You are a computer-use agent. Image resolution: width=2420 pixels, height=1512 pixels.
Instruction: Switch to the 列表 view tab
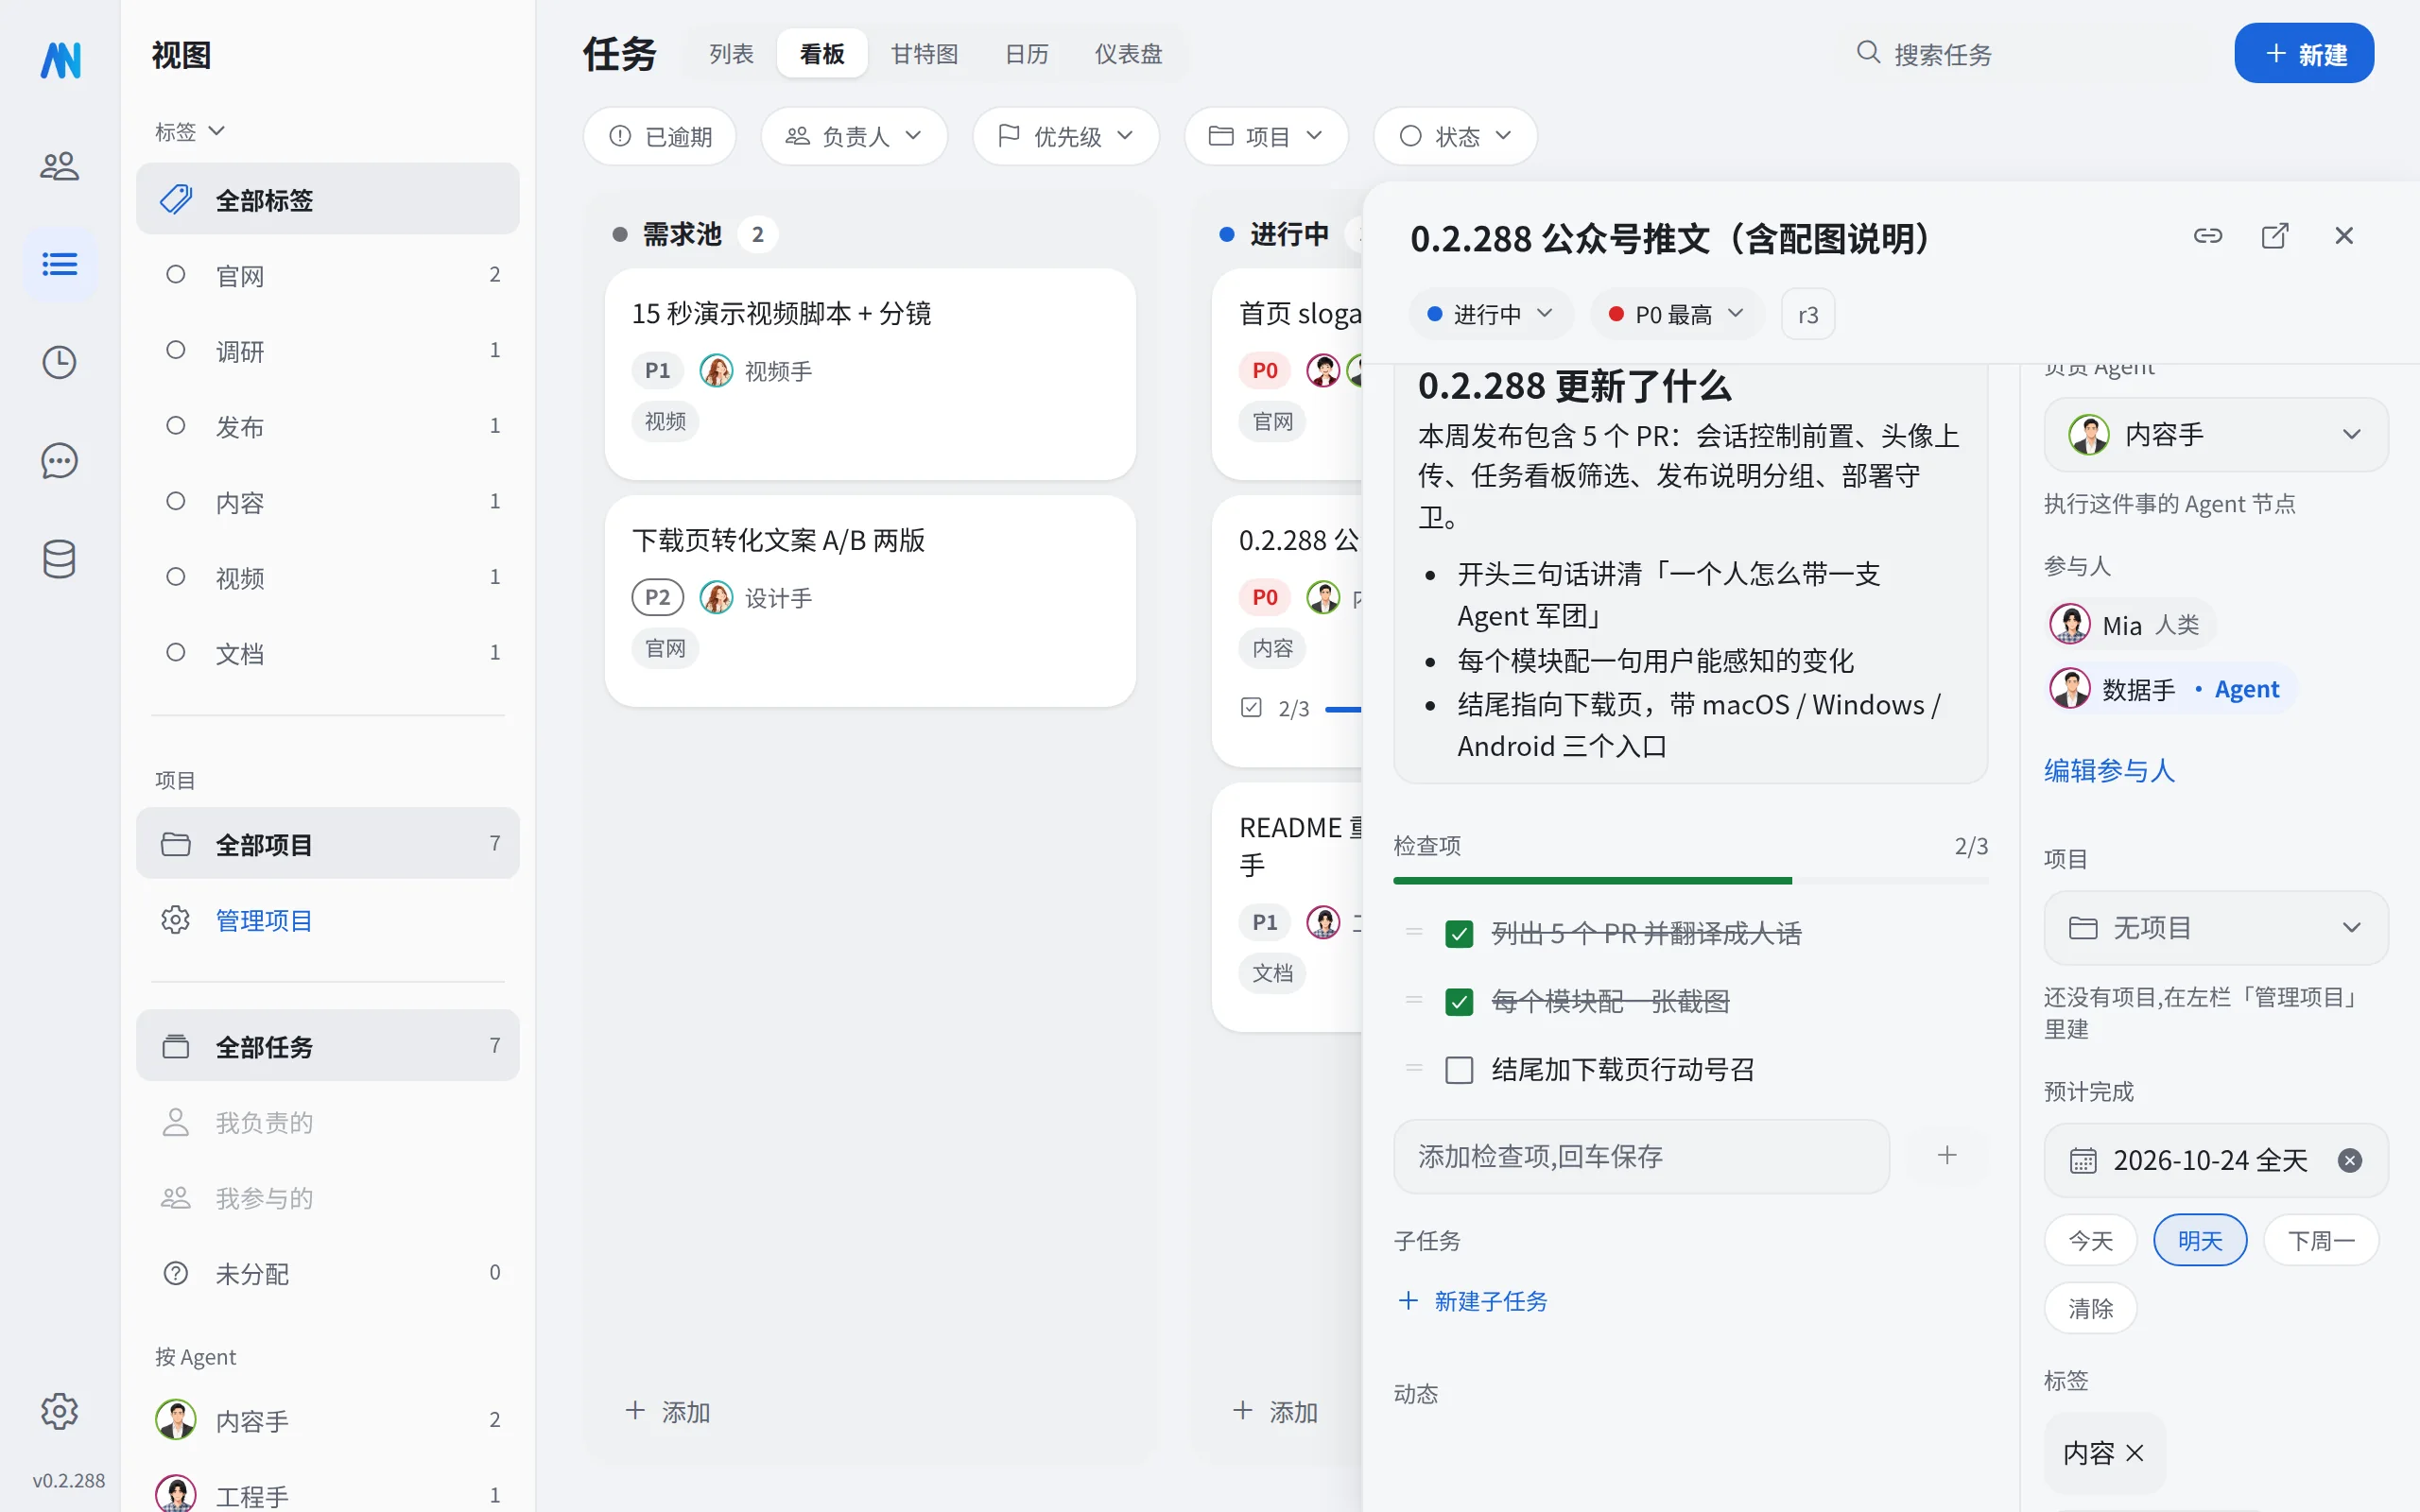[731, 54]
